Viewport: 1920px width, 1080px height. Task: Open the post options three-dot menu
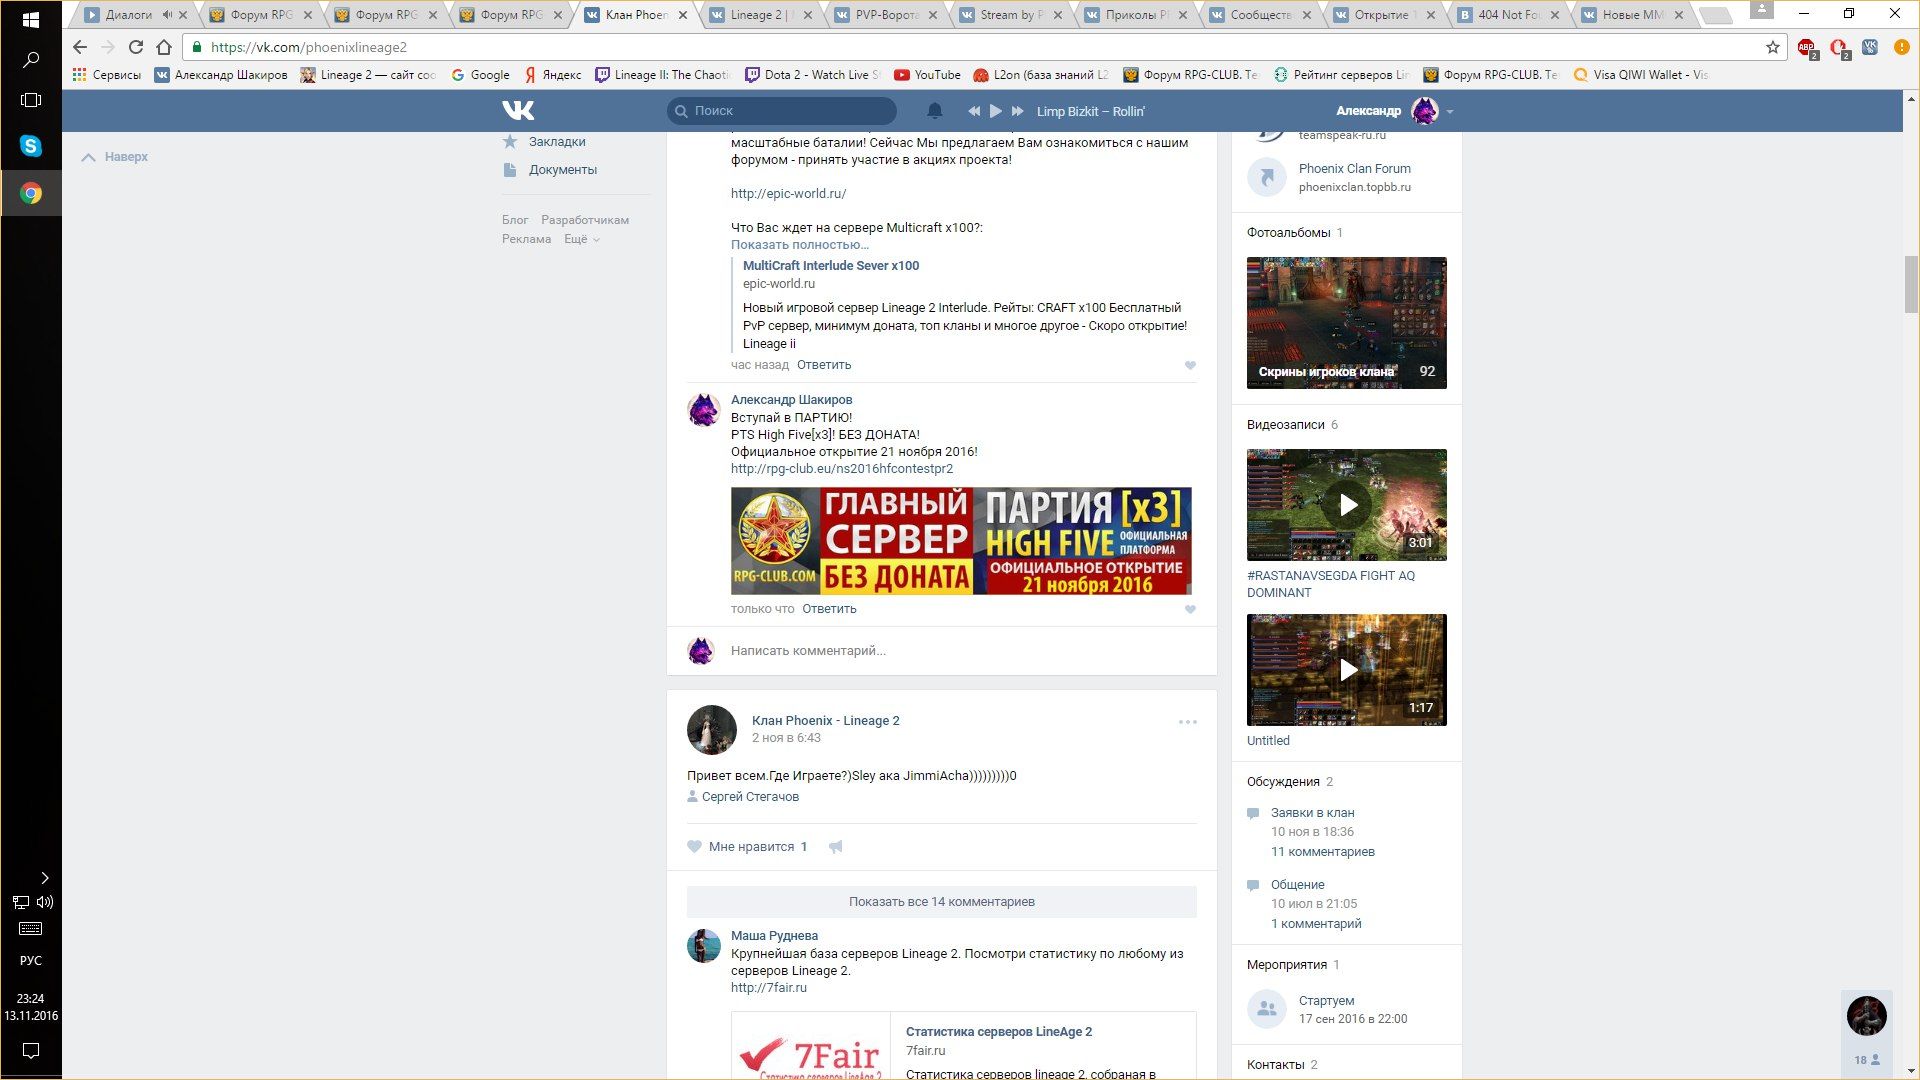(1187, 722)
